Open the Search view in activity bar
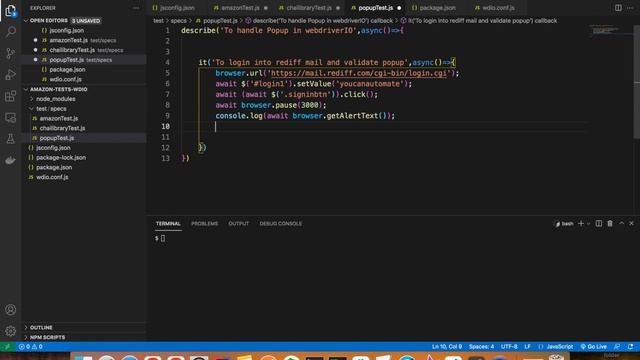Image resolution: width=640 pixels, height=360 pixels. click(x=11, y=31)
